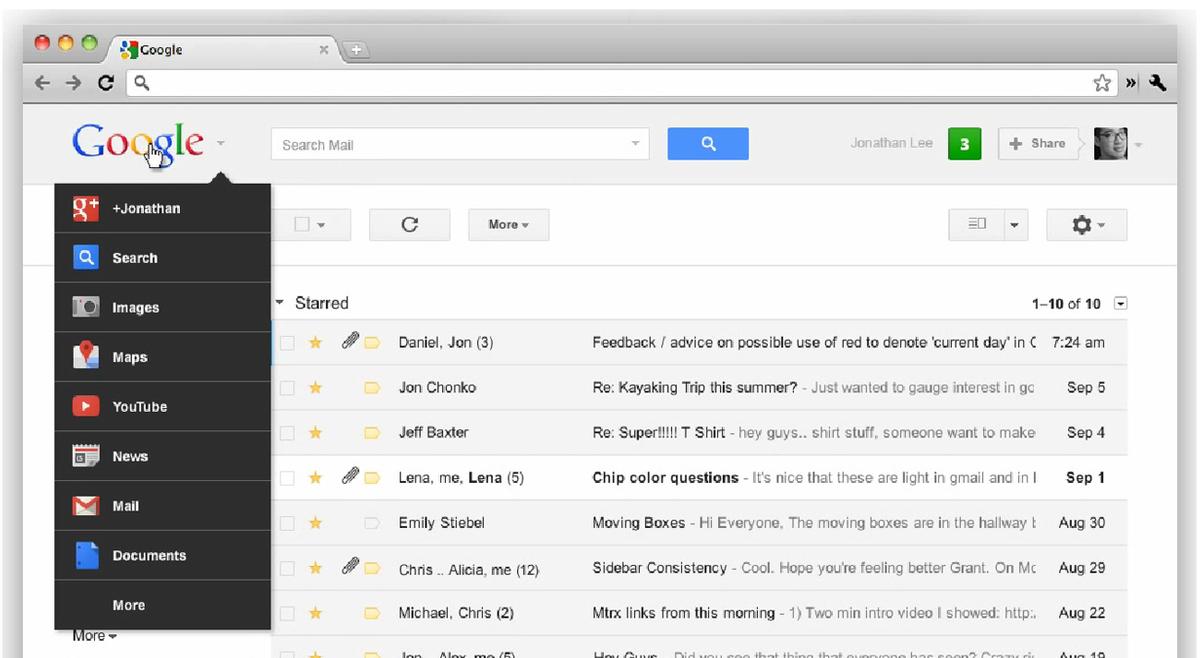This screenshot has height=658, width=1200.
Task: Unstar the Jeff Baxter email
Action: pyautogui.click(x=315, y=433)
